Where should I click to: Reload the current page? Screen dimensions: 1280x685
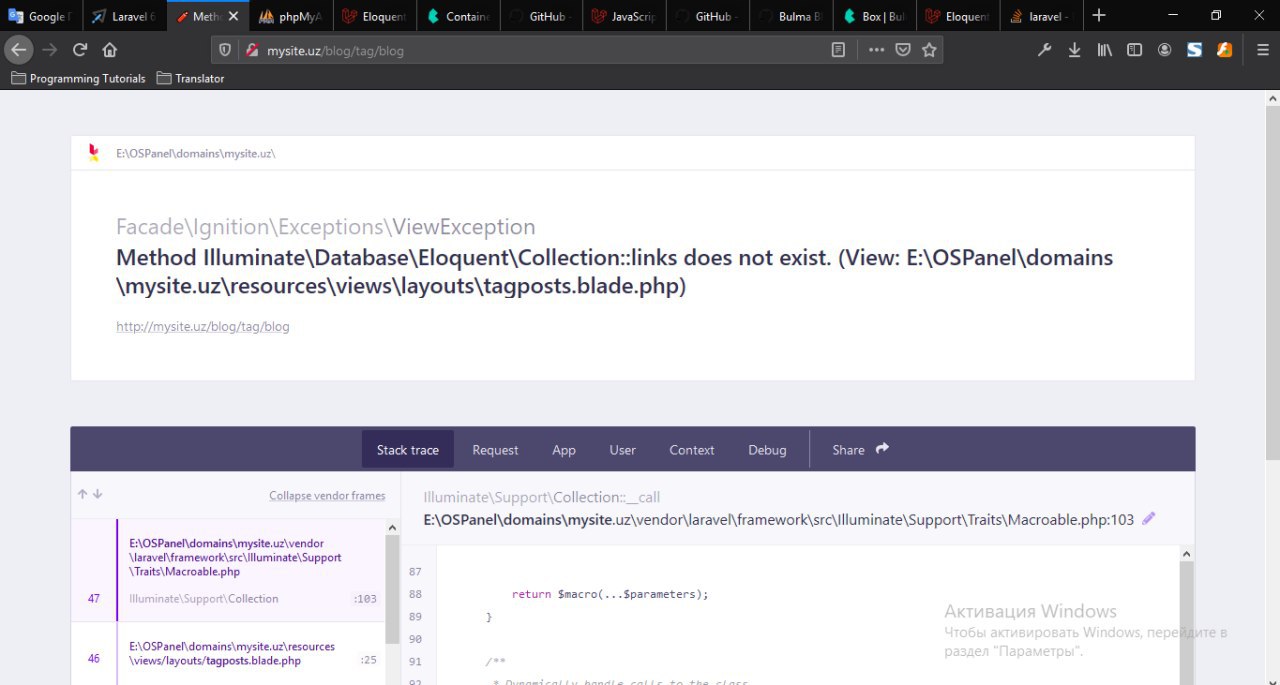click(x=80, y=50)
